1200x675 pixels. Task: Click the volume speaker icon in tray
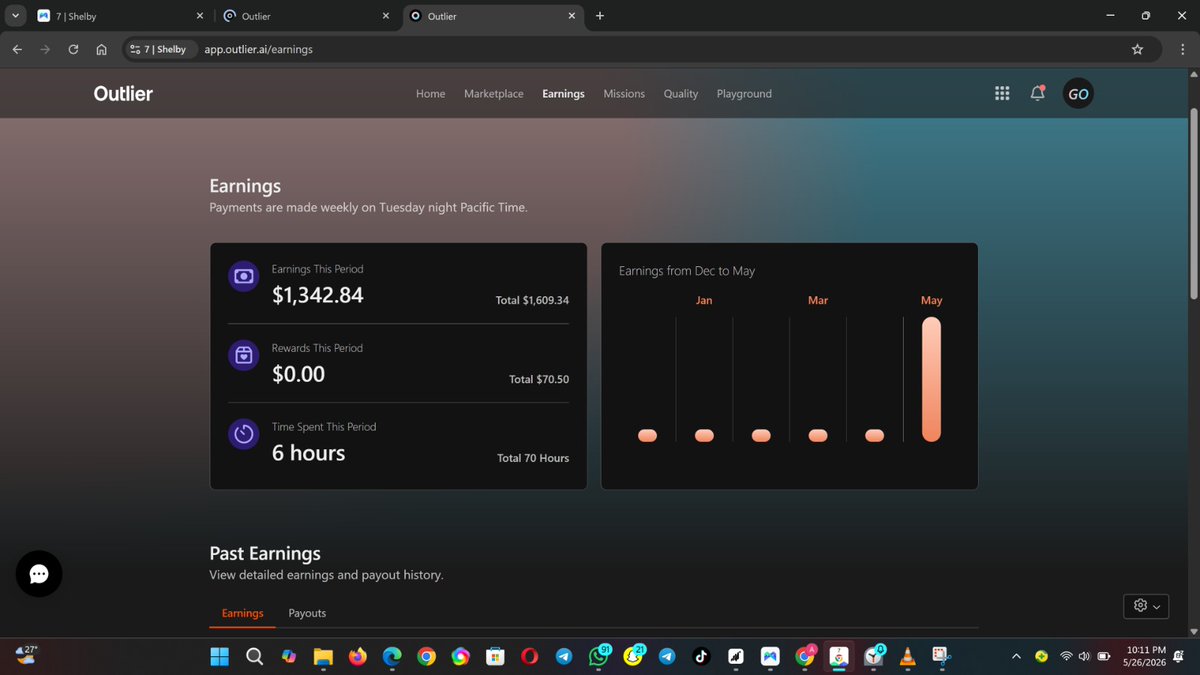[1084, 657]
